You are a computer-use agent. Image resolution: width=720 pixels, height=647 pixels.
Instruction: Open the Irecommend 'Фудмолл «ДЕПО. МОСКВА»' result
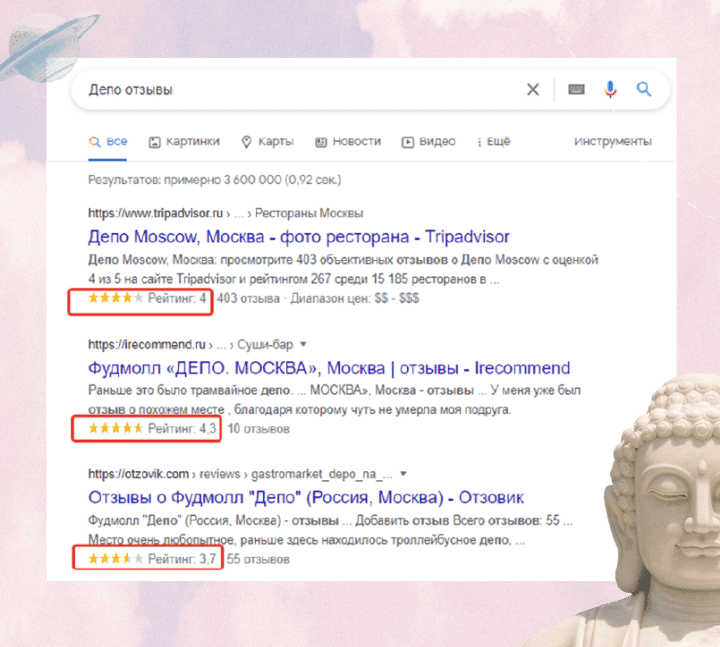coord(329,368)
